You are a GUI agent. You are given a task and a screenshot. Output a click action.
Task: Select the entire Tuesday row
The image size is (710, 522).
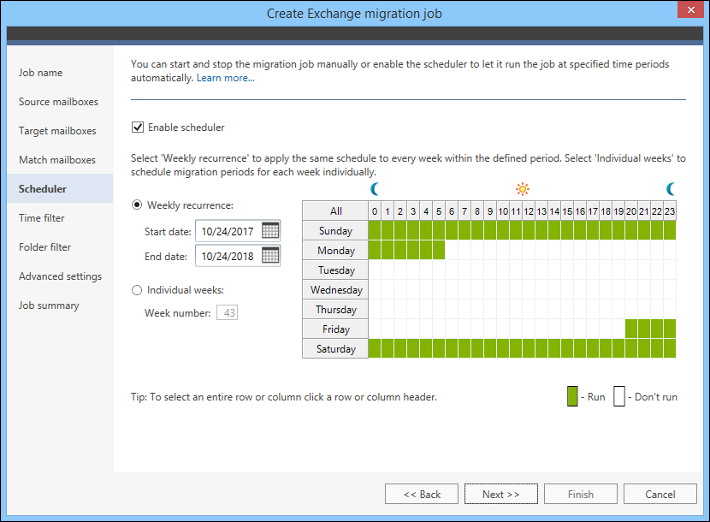[336, 270]
